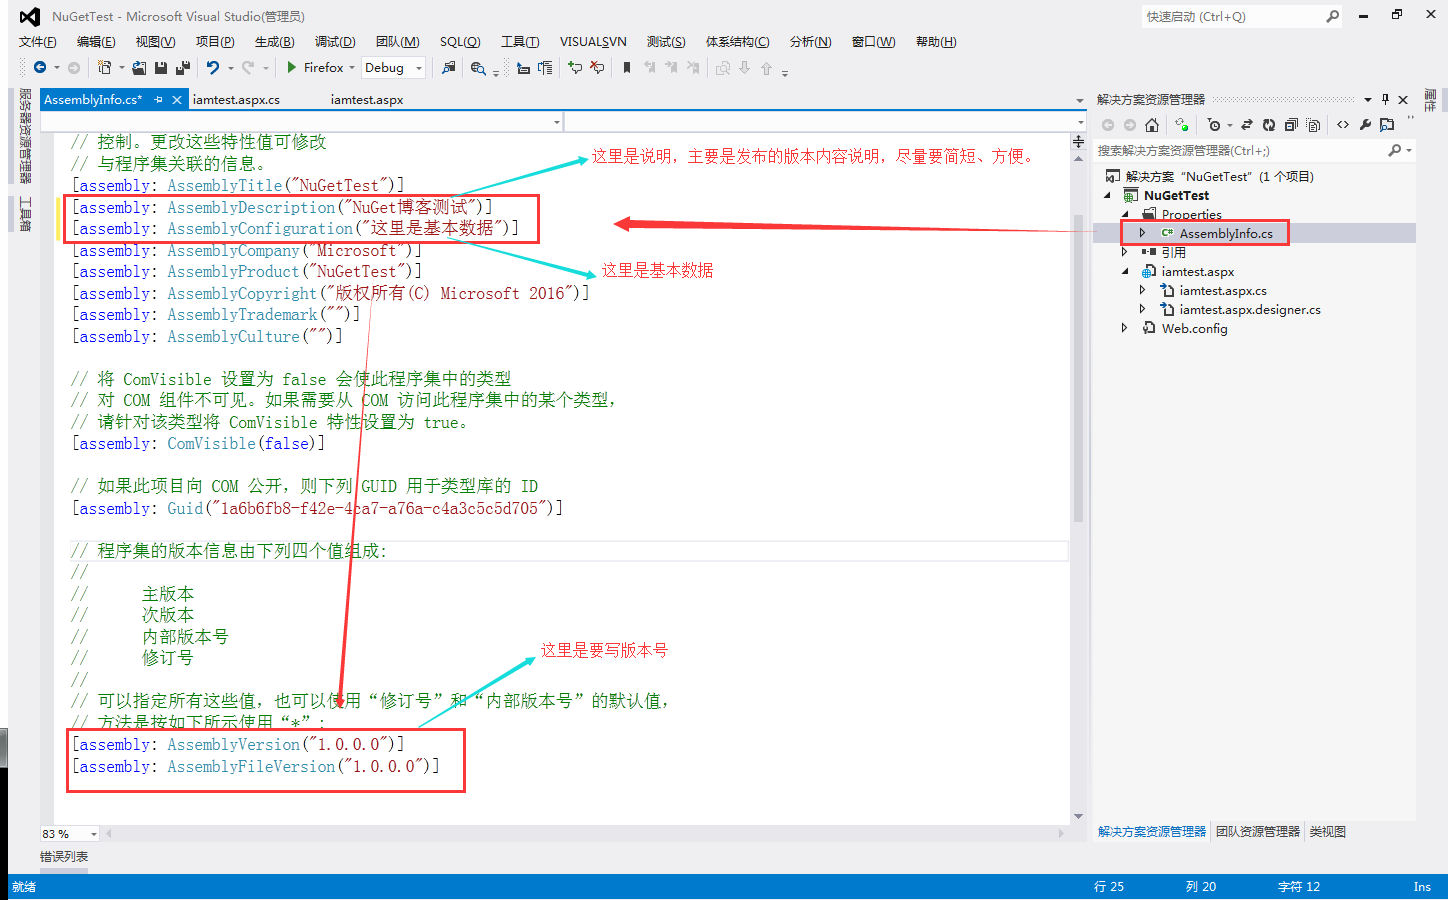Screen dimensions: 1448x900
Task: Open Properties via the wrench icon
Action: tap(1365, 125)
